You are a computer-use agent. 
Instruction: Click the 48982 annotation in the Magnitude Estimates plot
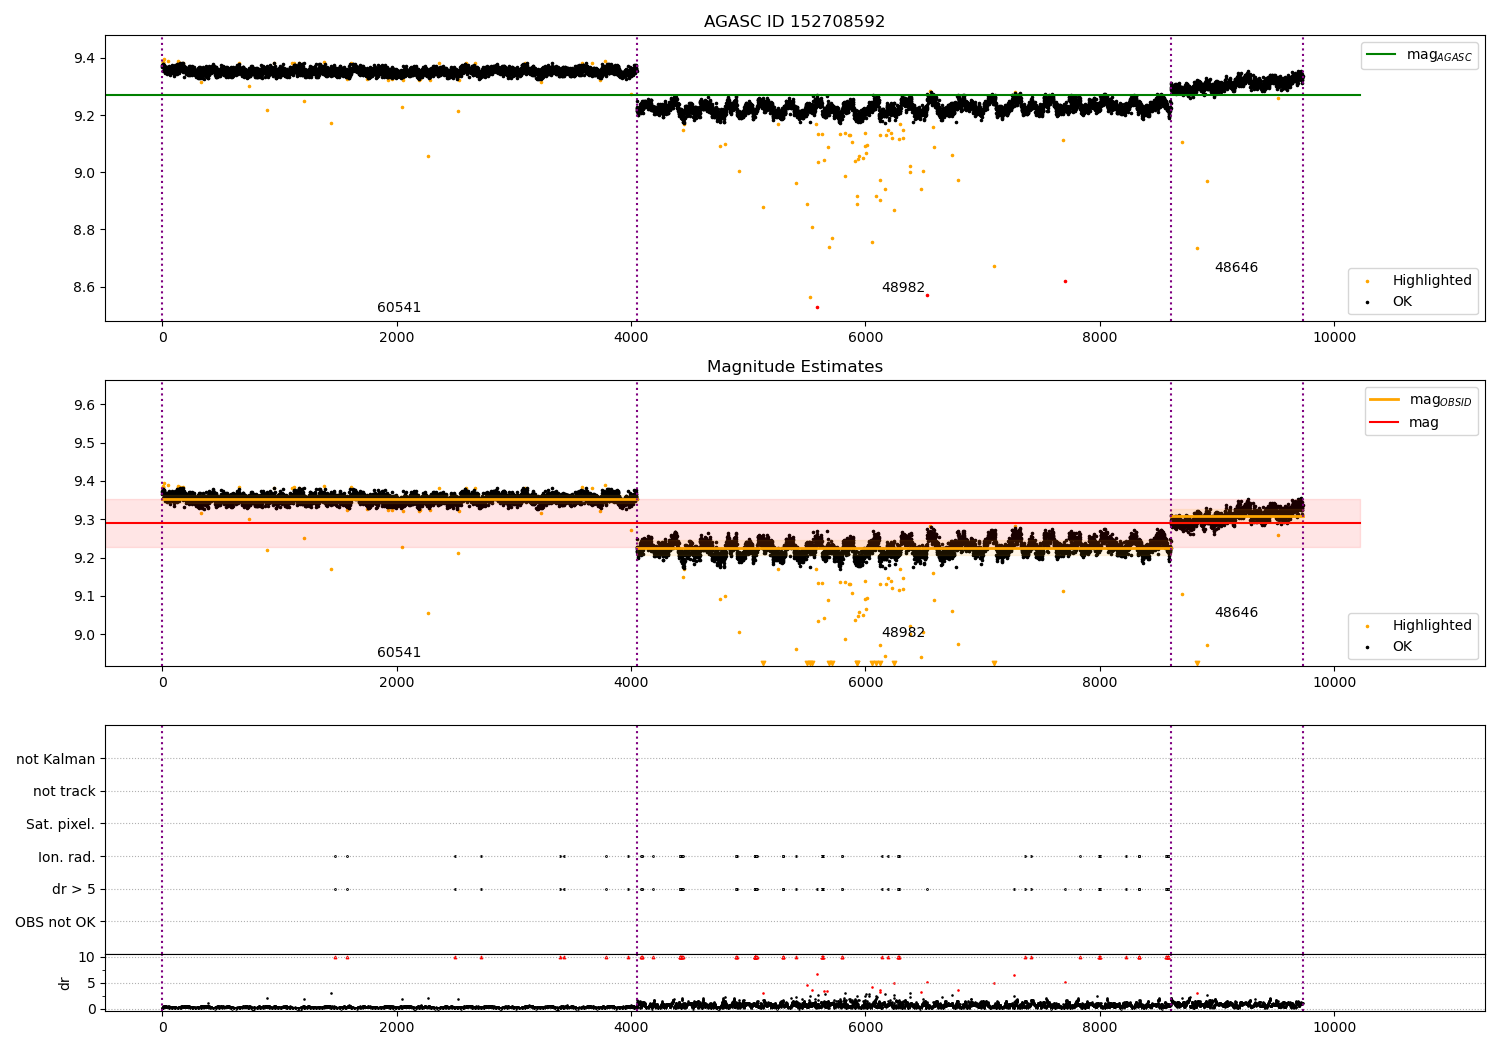tap(903, 633)
